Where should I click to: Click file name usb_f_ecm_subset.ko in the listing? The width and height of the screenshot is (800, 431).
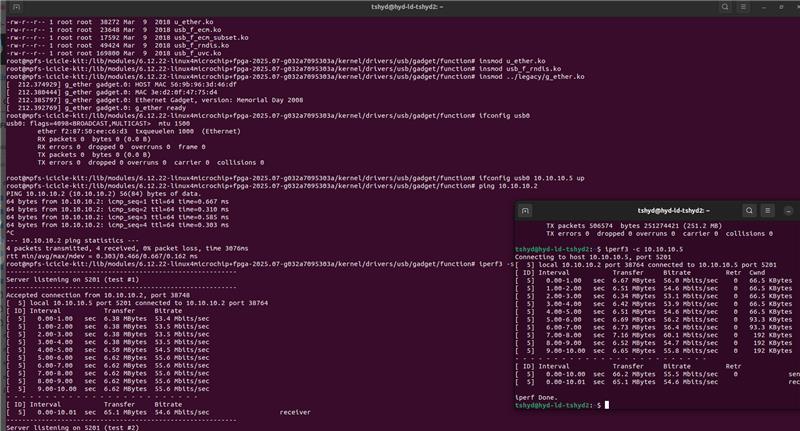(211, 38)
